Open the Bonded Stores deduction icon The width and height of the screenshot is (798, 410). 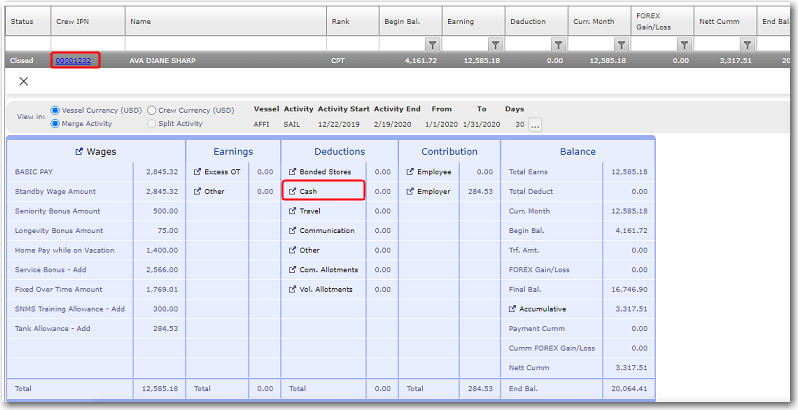(x=293, y=172)
